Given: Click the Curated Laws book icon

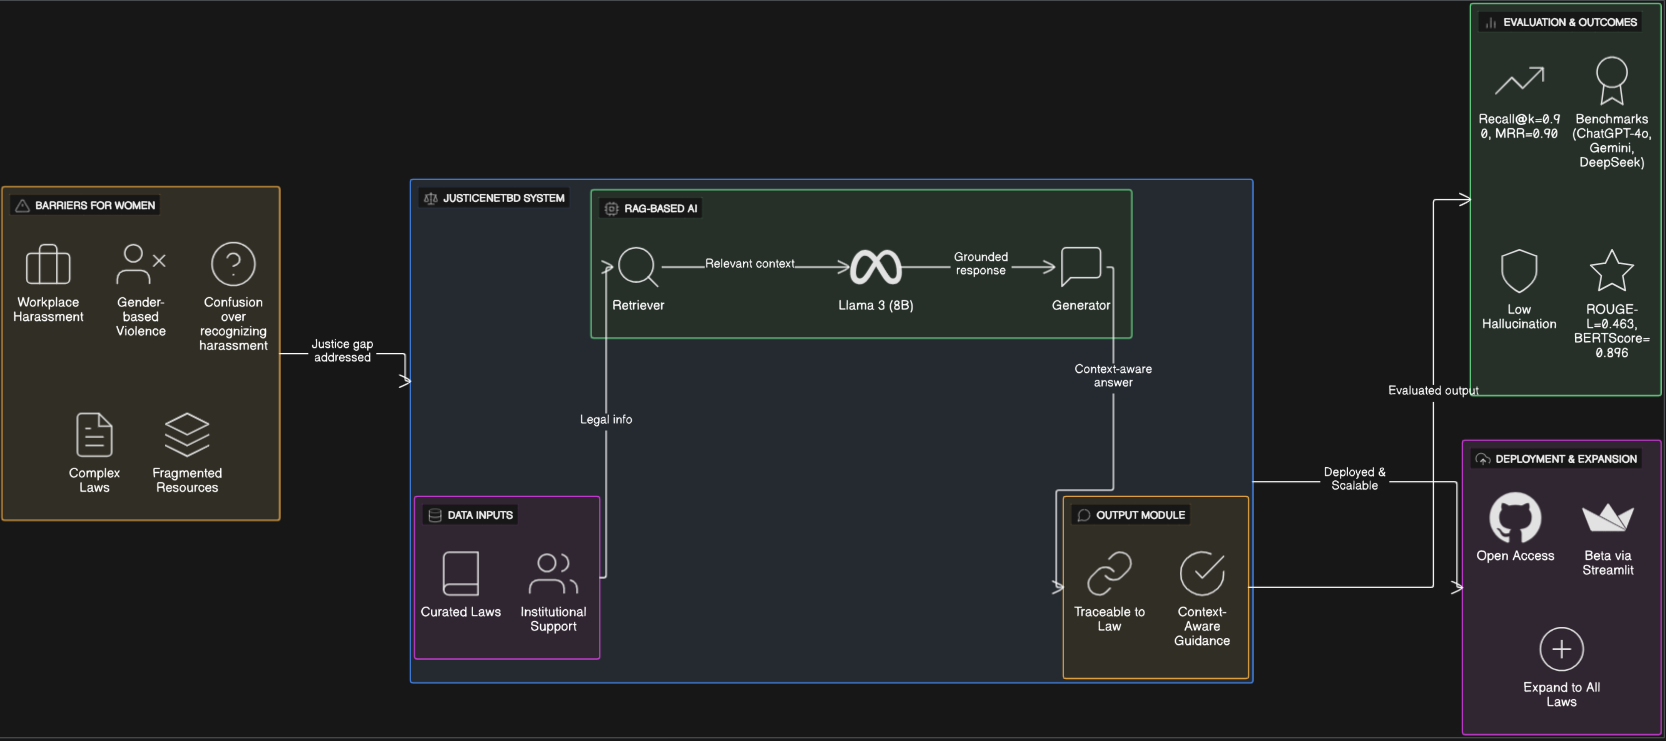Looking at the screenshot, I should pos(461,574).
